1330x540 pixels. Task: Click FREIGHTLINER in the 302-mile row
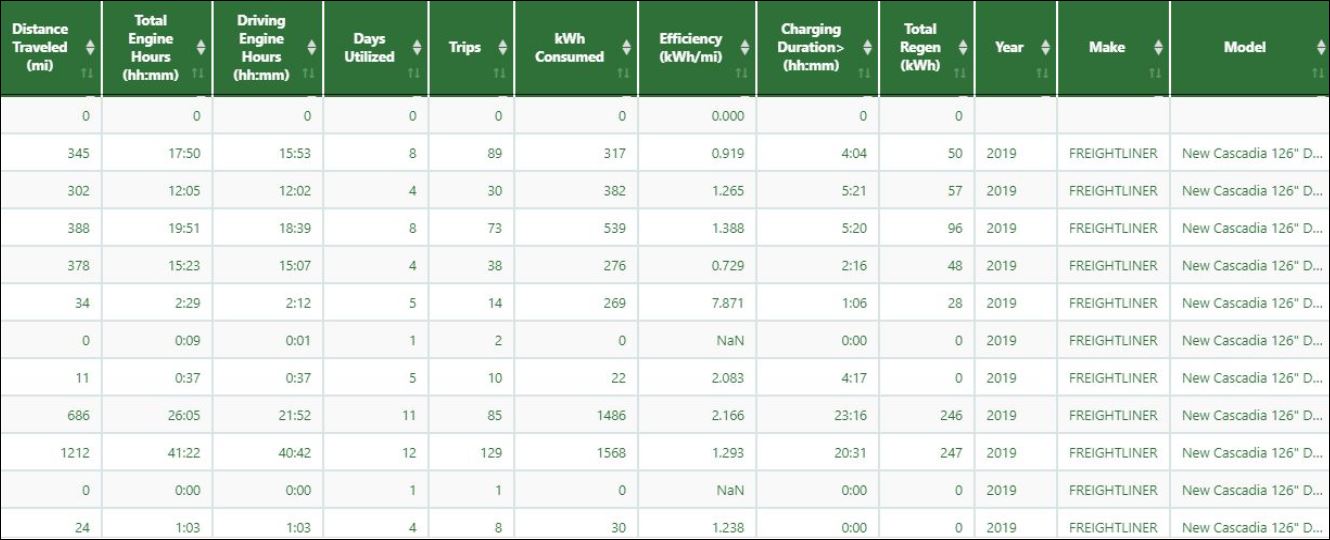(1113, 190)
